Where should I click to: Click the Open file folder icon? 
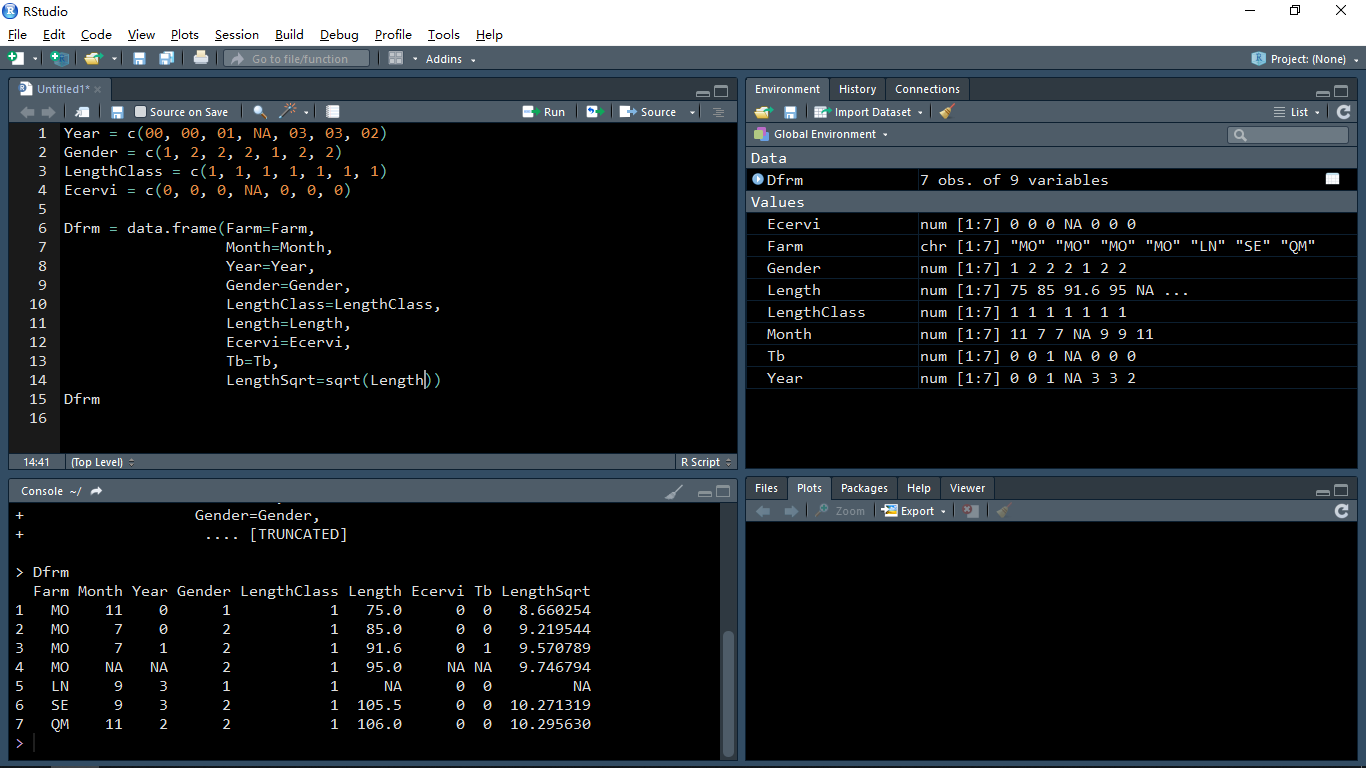(x=93, y=59)
